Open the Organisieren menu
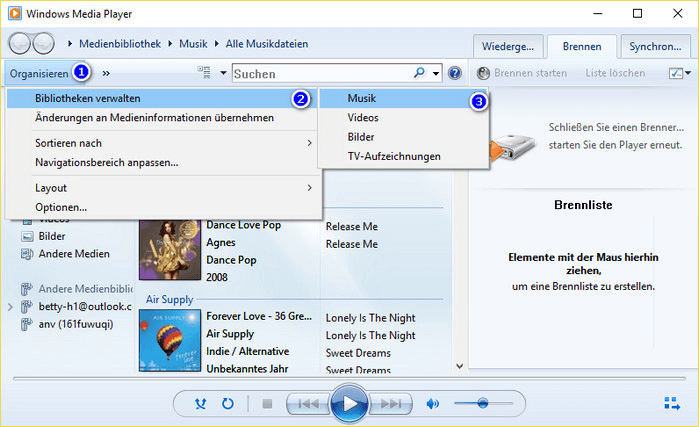 point(39,73)
